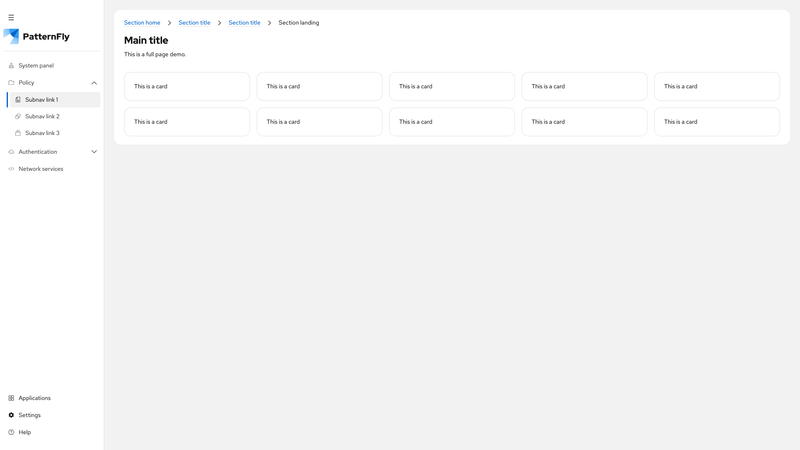Click the Authentication cloud icon

click(x=11, y=152)
